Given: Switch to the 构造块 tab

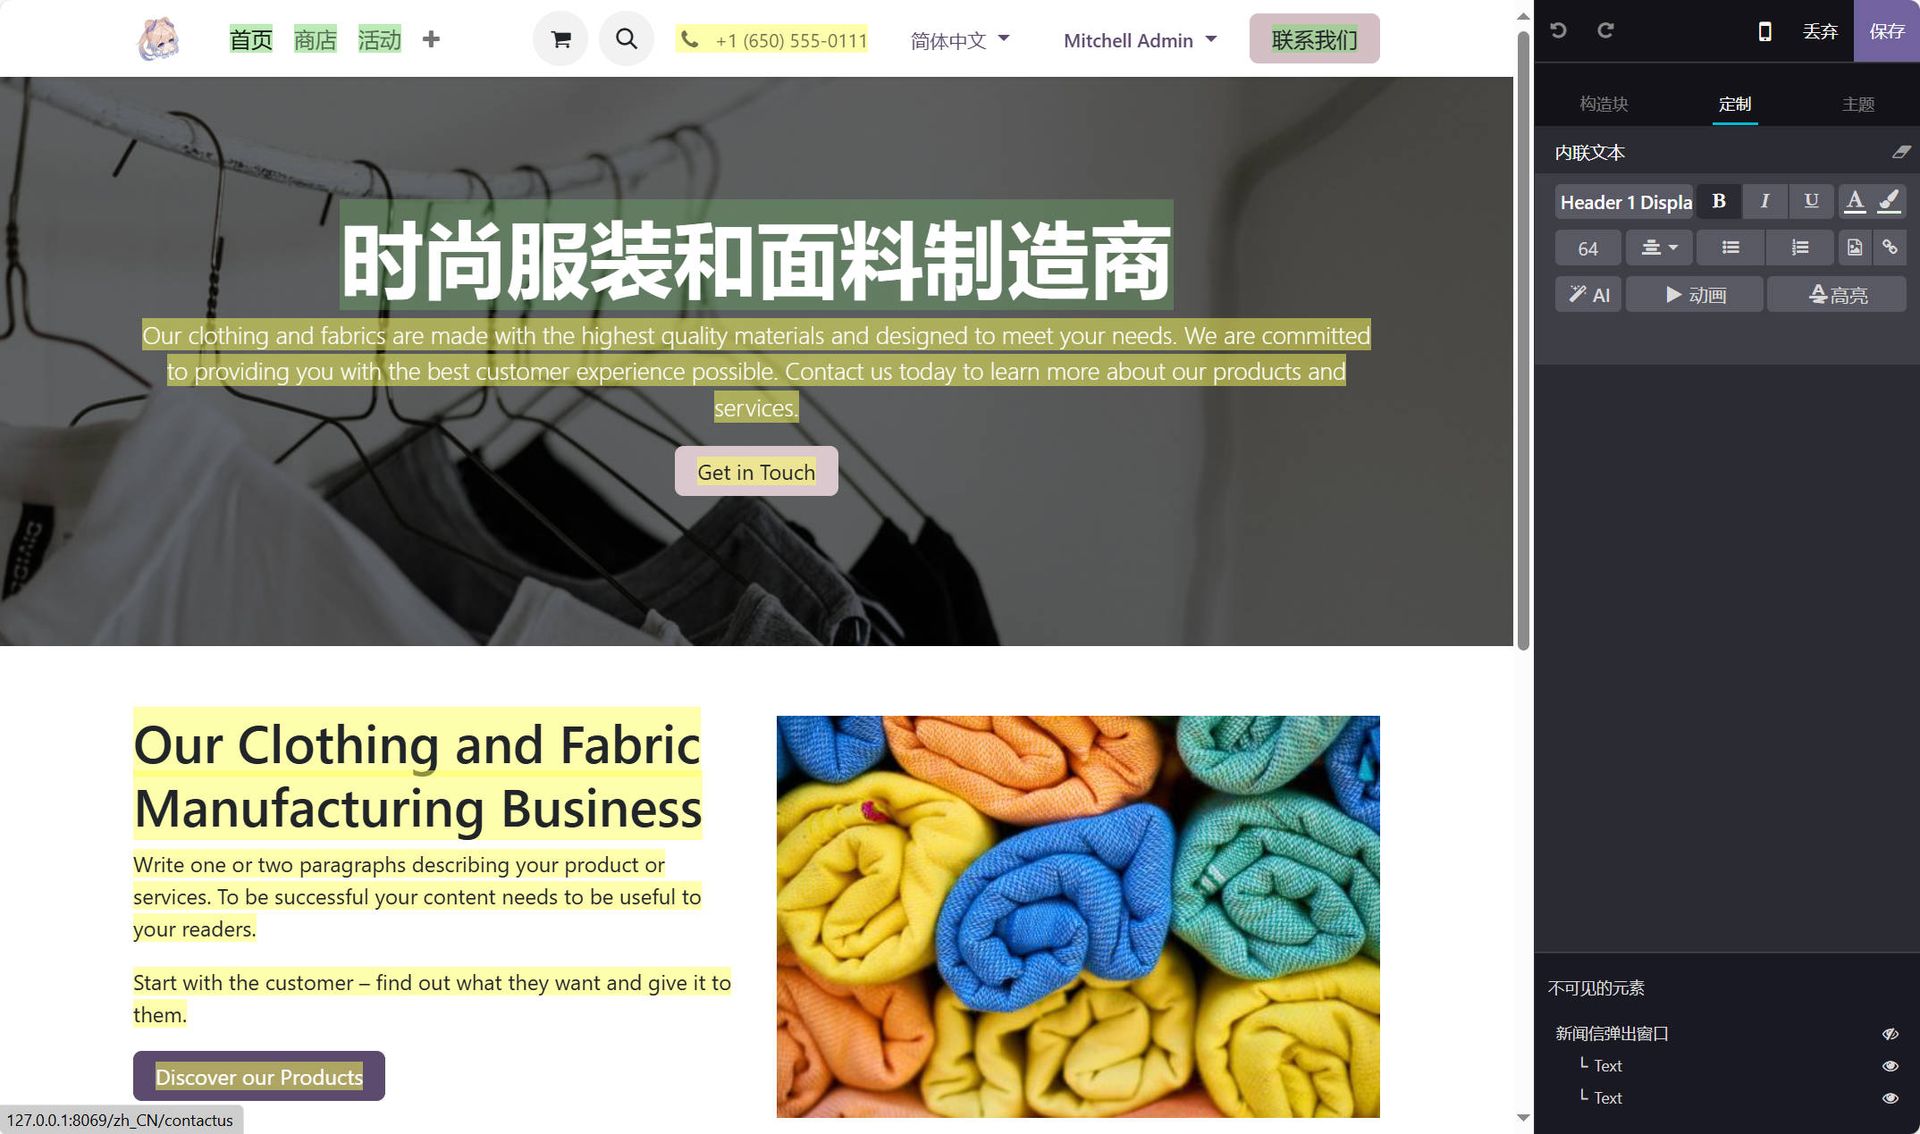Looking at the screenshot, I should (x=1603, y=104).
